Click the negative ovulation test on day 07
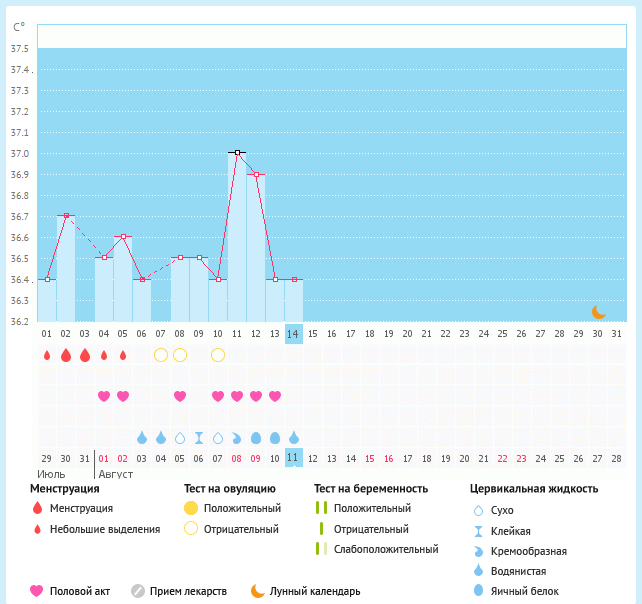The height and width of the screenshot is (604, 642). [x=161, y=355]
